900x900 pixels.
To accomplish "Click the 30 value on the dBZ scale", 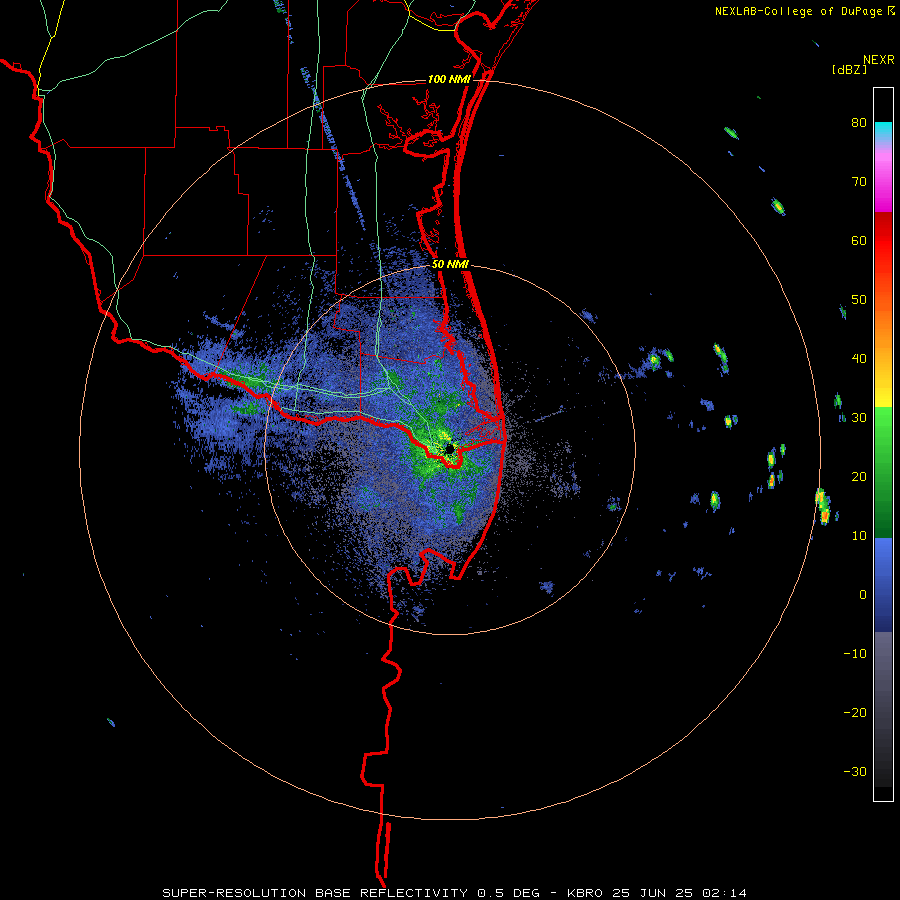I will pos(859,417).
